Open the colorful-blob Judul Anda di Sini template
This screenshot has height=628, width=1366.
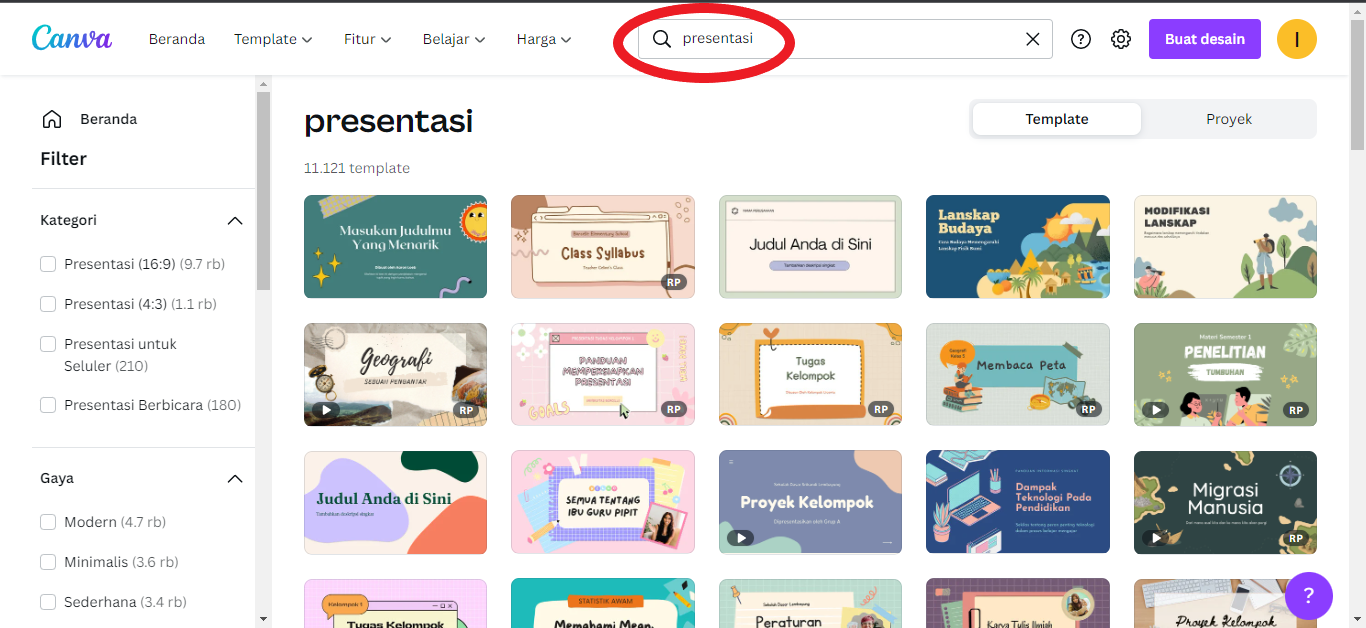395,502
